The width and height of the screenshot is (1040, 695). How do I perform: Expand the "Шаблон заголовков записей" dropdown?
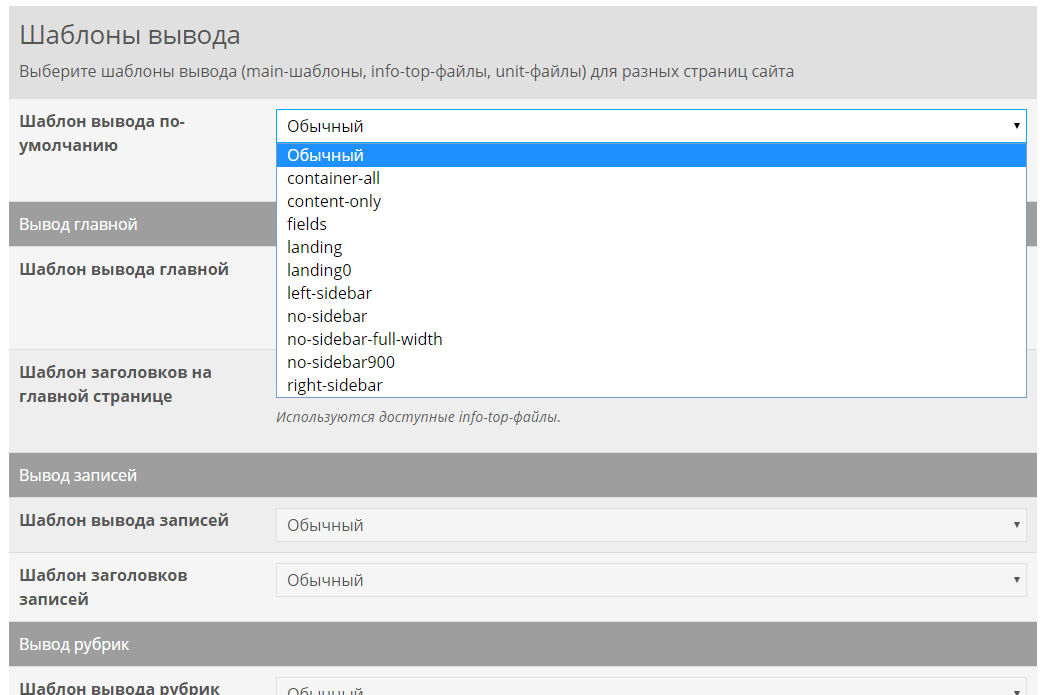pos(650,580)
